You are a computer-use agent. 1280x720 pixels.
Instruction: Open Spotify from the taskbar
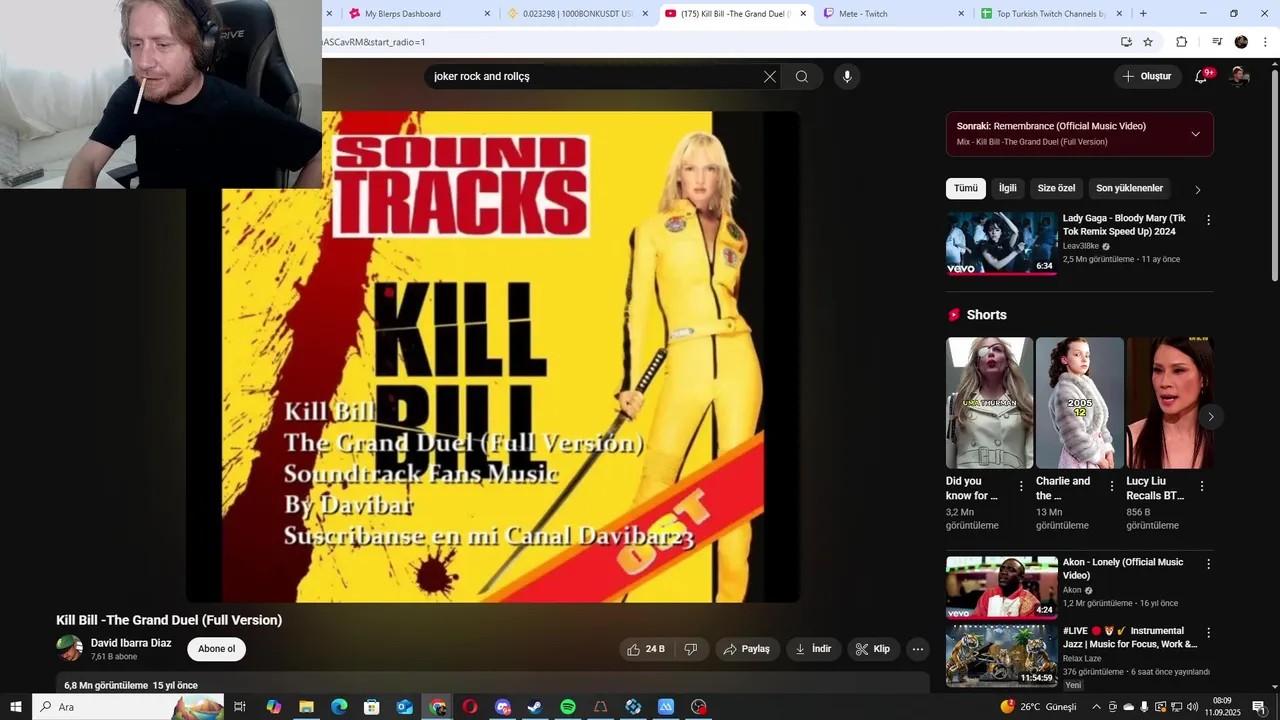pyautogui.click(x=568, y=707)
